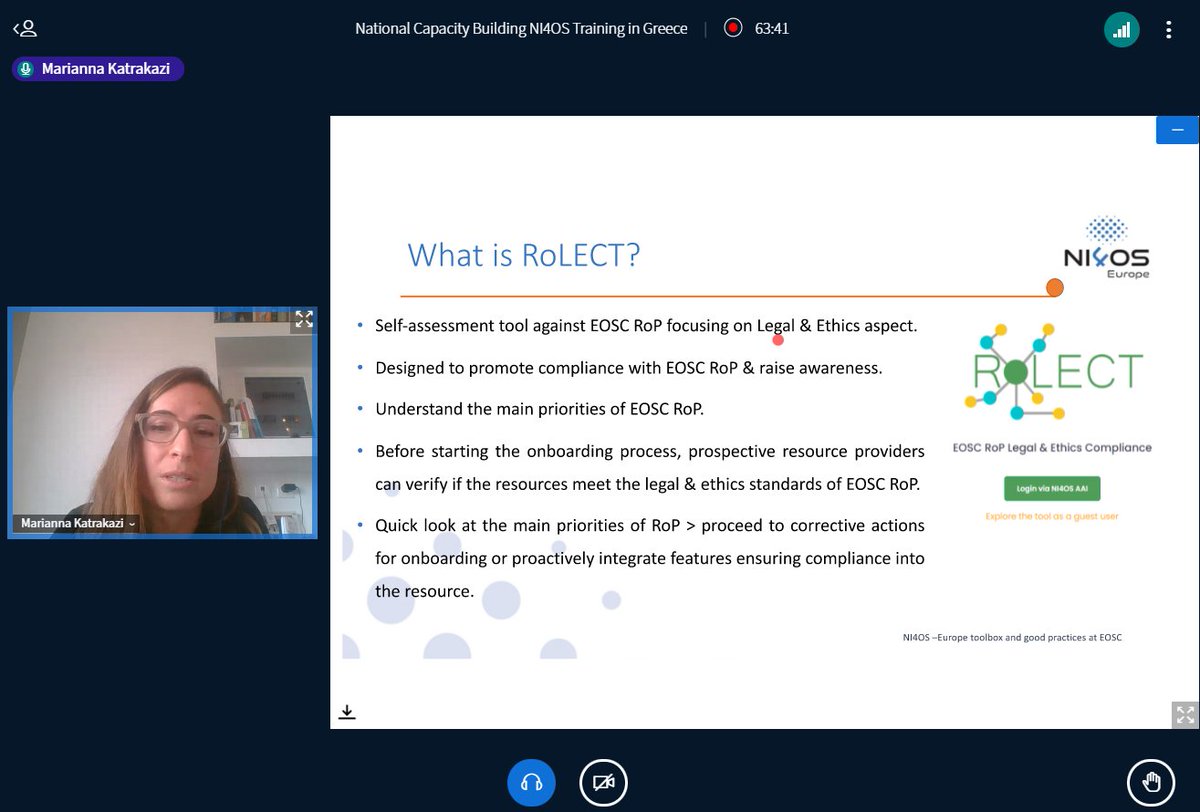Toggle the share webcam button

(x=604, y=782)
